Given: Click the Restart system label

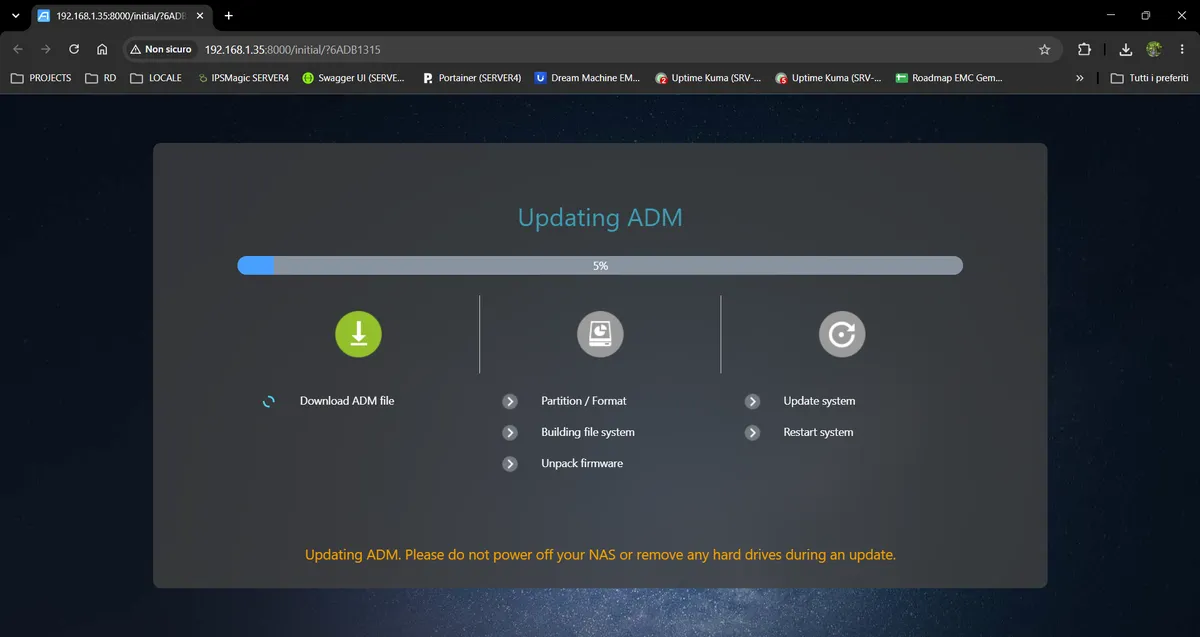Looking at the screenshot, I should [818, 433].
